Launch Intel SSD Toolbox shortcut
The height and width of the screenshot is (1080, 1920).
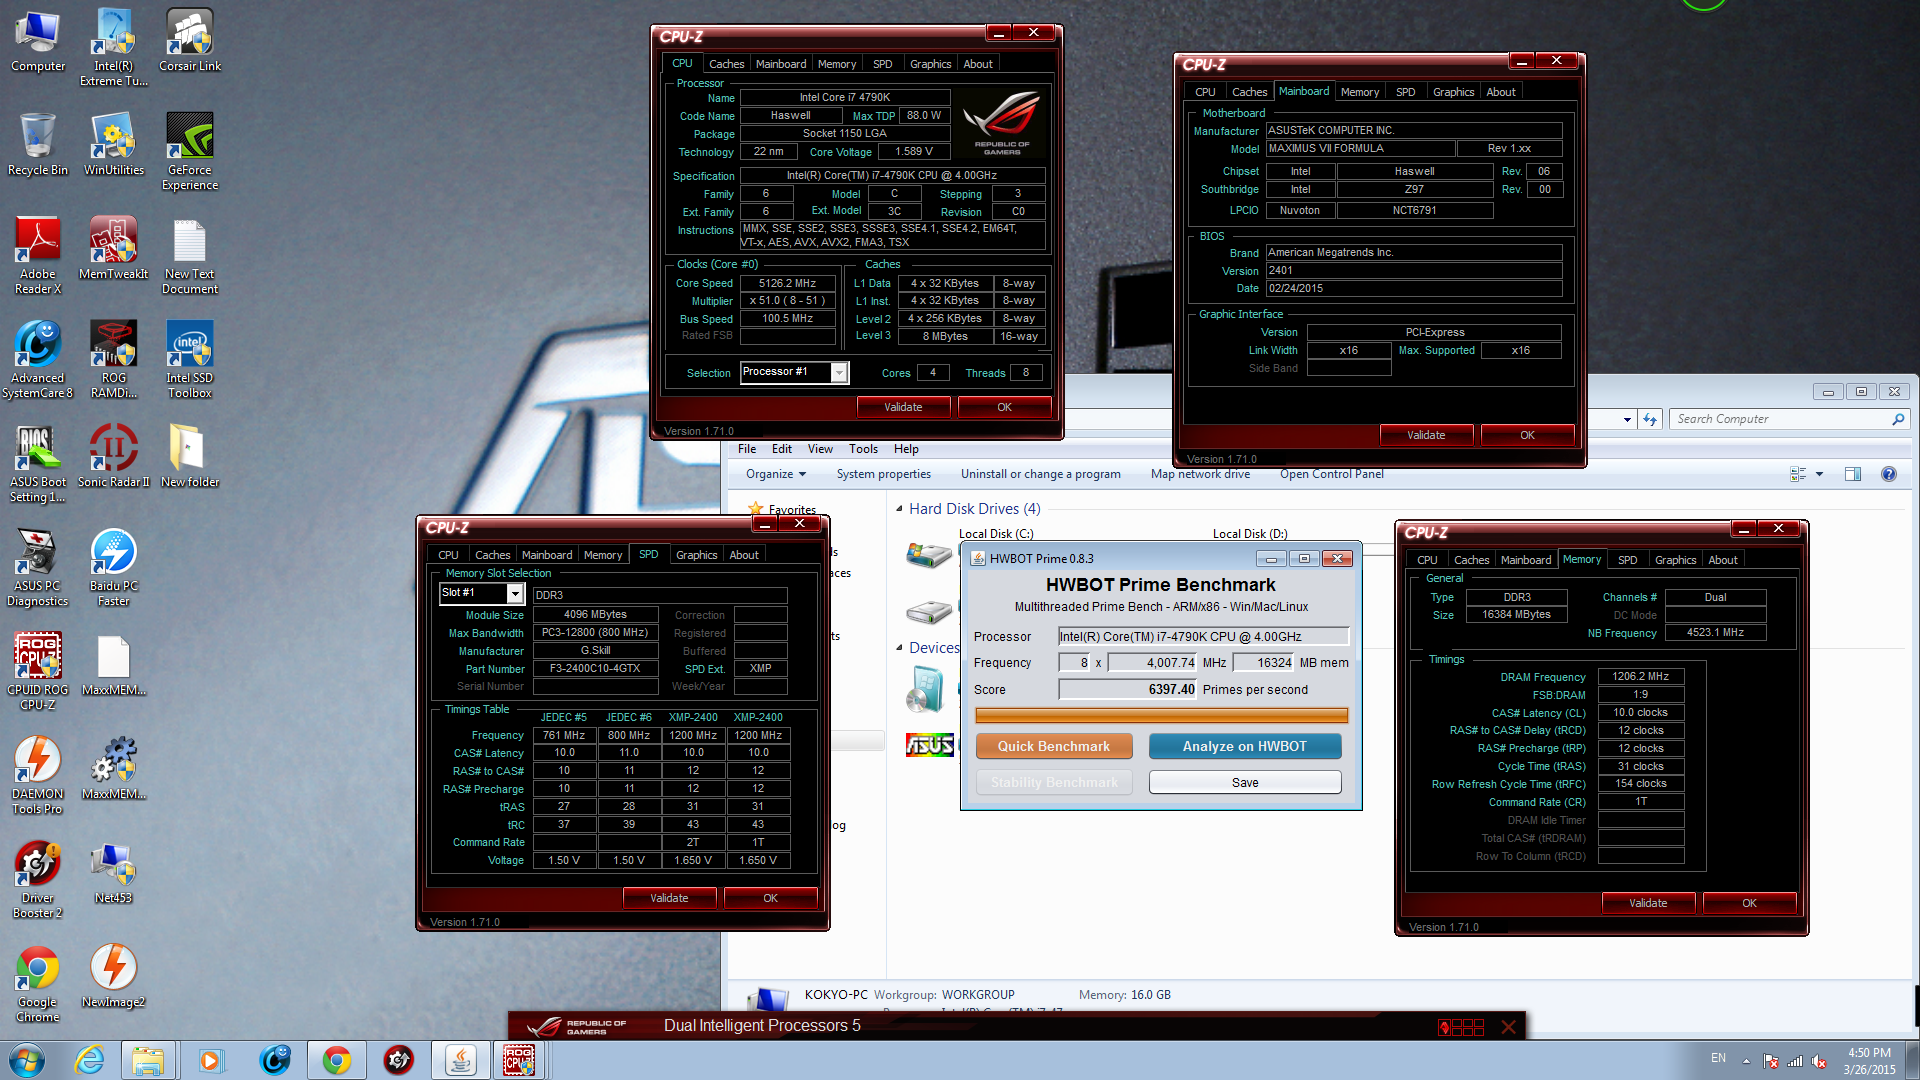click(190, 360)
